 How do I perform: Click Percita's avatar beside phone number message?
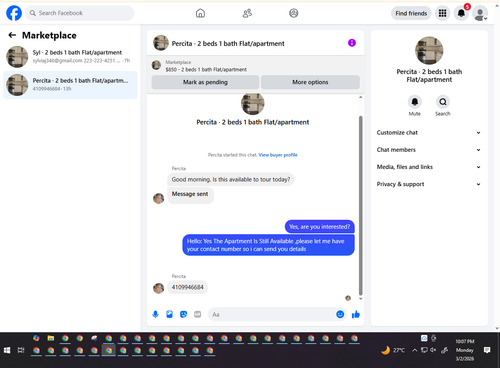coord(159,288)
